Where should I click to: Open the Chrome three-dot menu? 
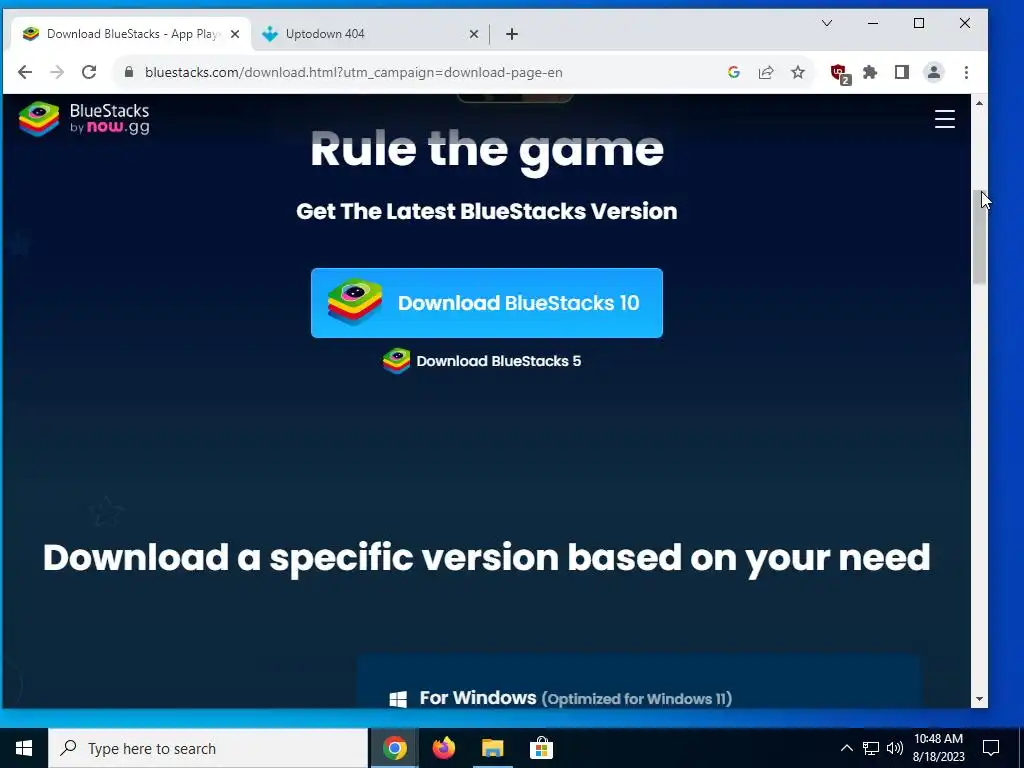[966, 72]
